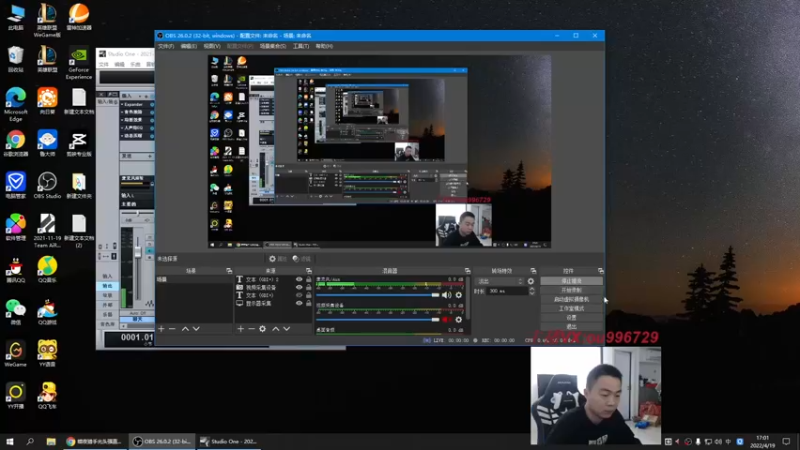Open Microsoft Edge desktop shortcut
The height and width of the screenshot is (450, 800).
[x=16, y=104]
